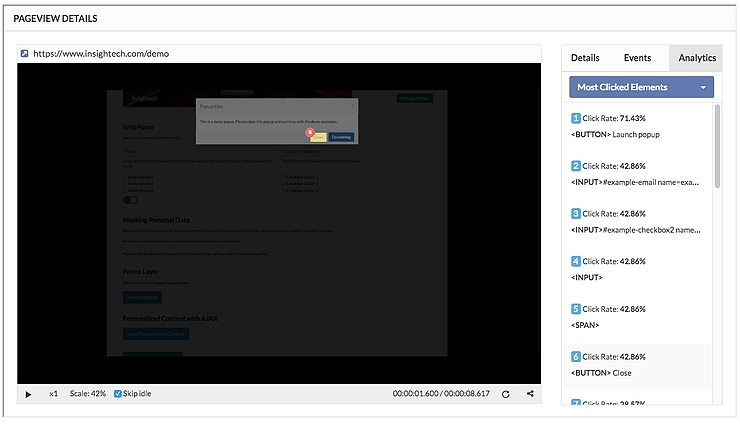740x424 pixels.
Task: Change the x1 playback speed
Action: click(53, 394)
